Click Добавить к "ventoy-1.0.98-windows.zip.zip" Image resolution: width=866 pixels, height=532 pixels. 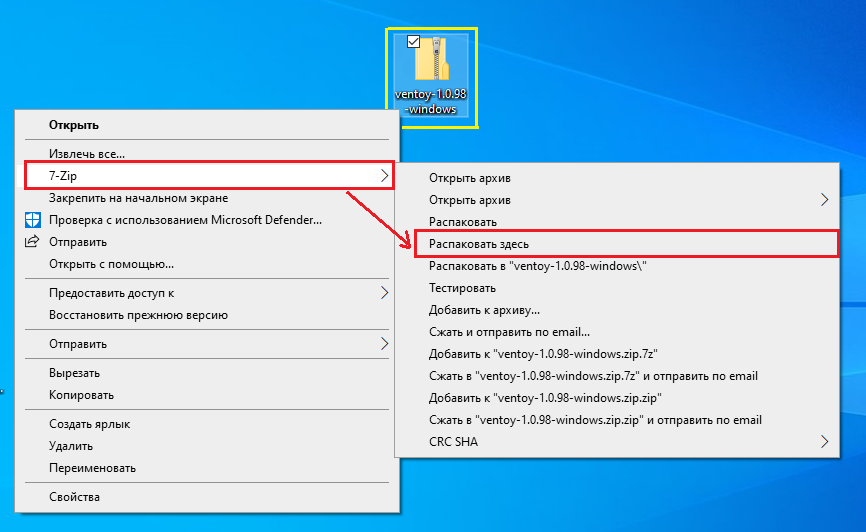(617, 398)
